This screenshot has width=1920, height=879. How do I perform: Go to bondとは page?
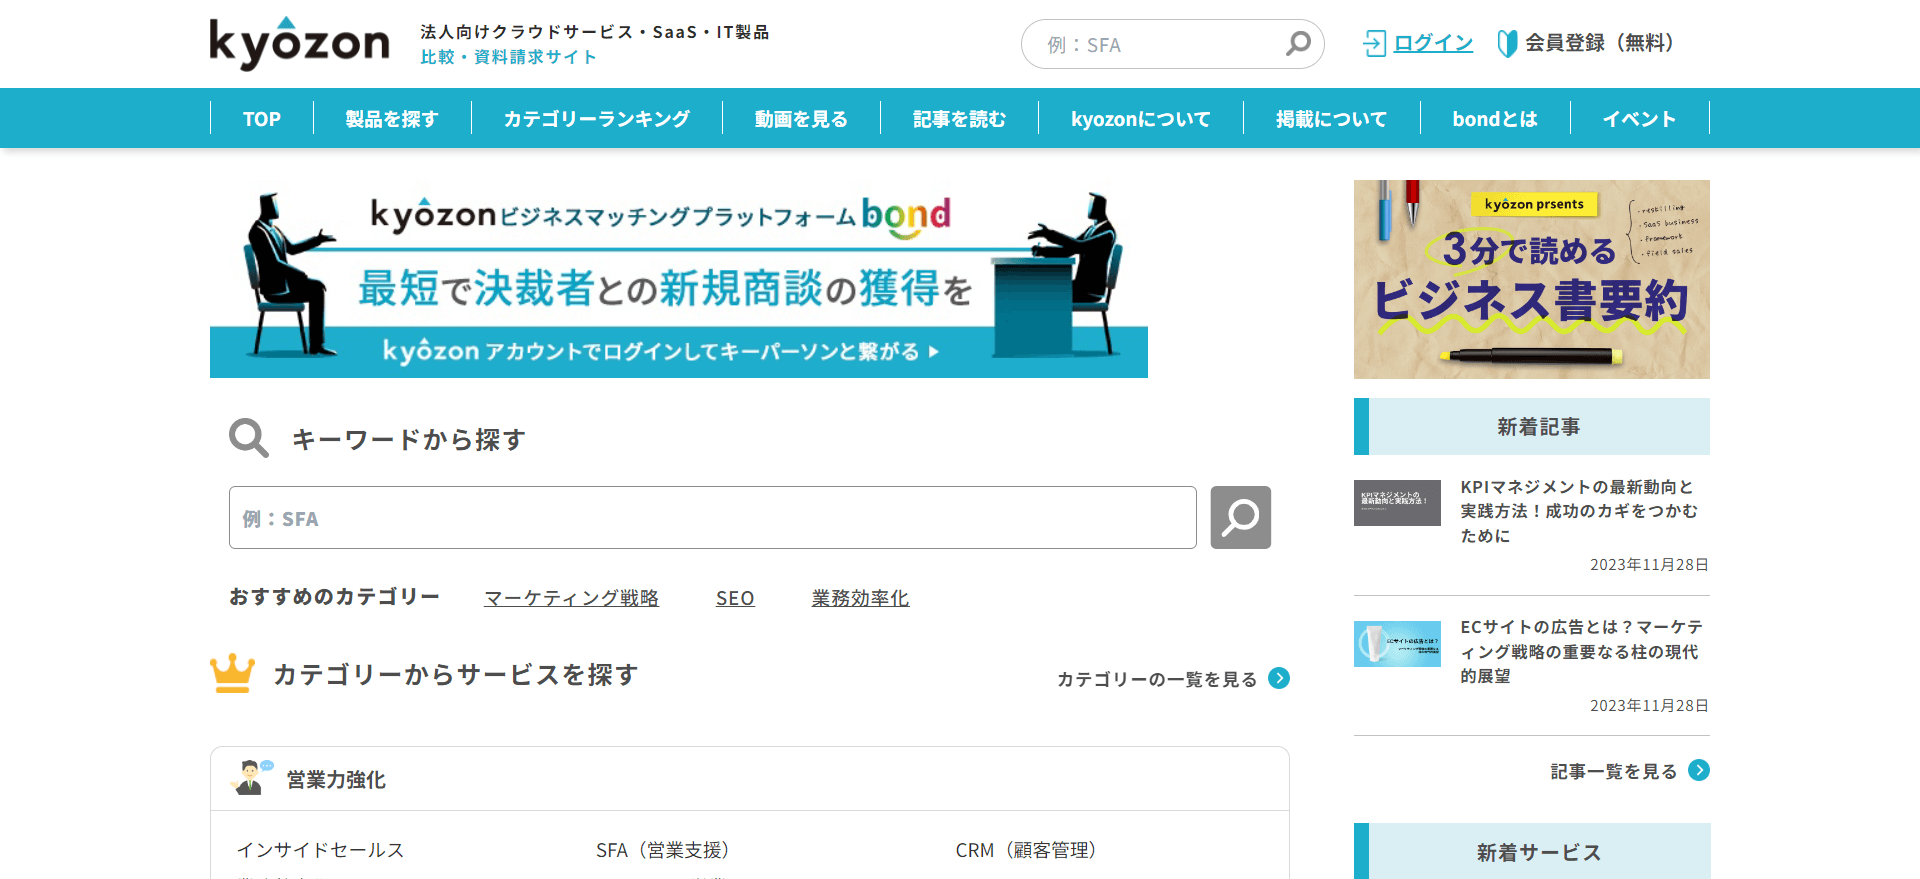1495,119
